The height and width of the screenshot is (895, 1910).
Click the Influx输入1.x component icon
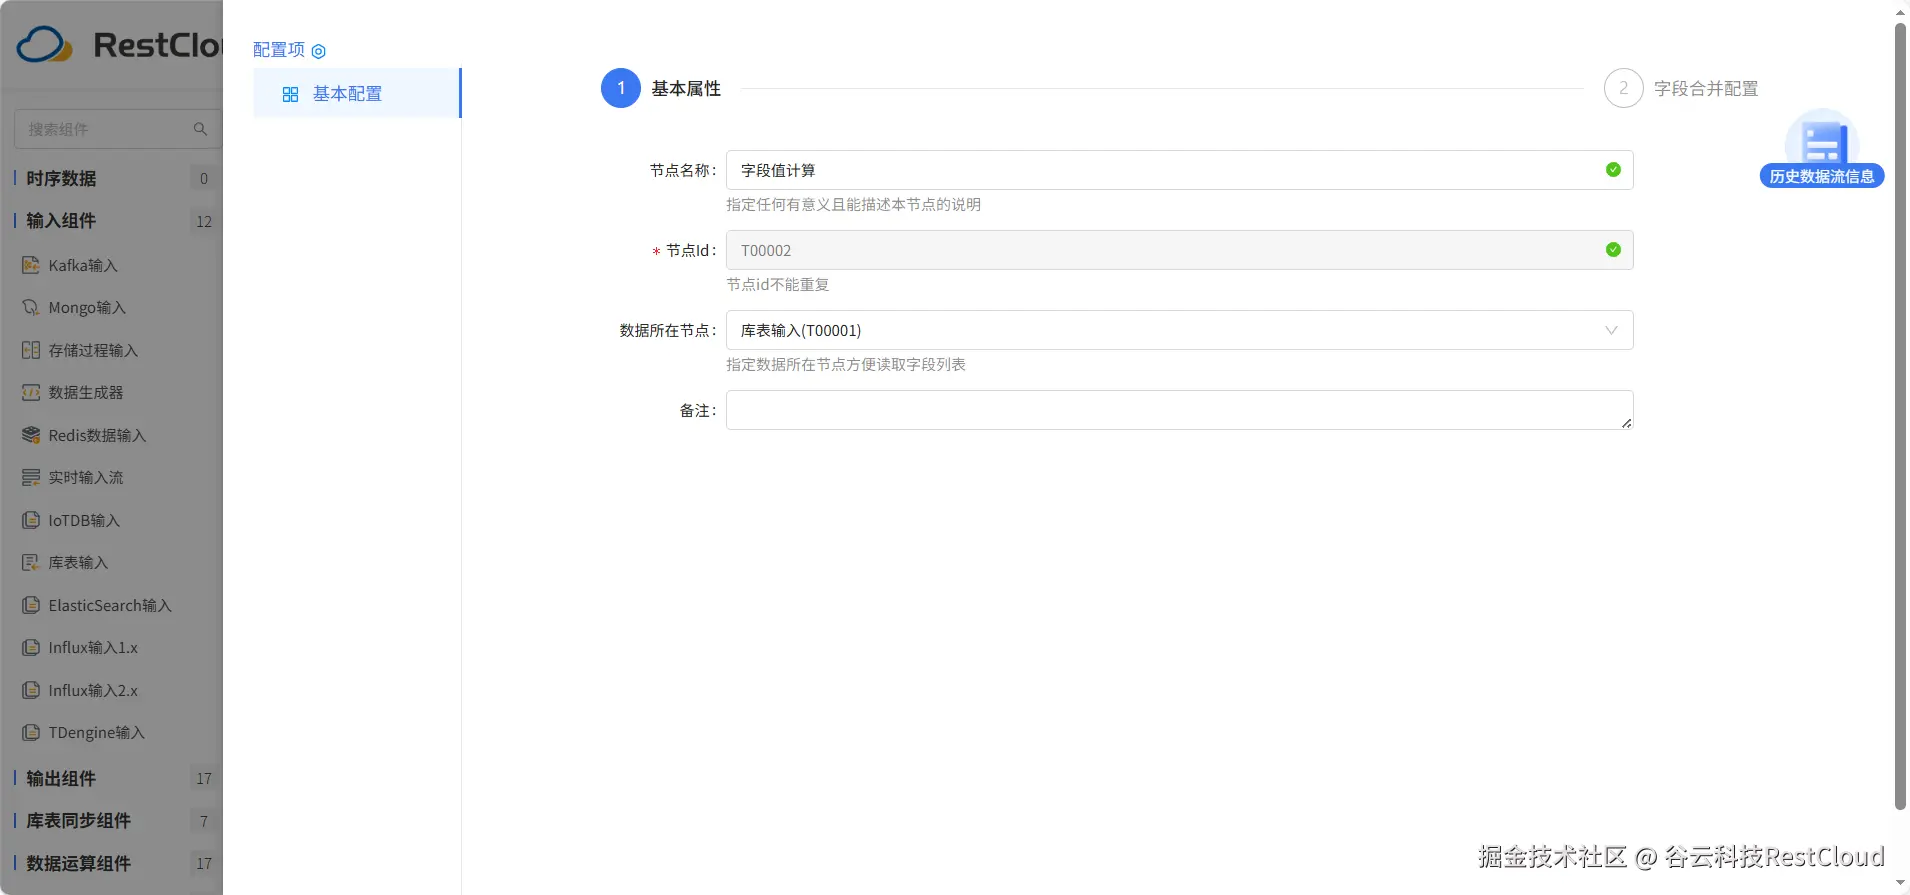31,647
